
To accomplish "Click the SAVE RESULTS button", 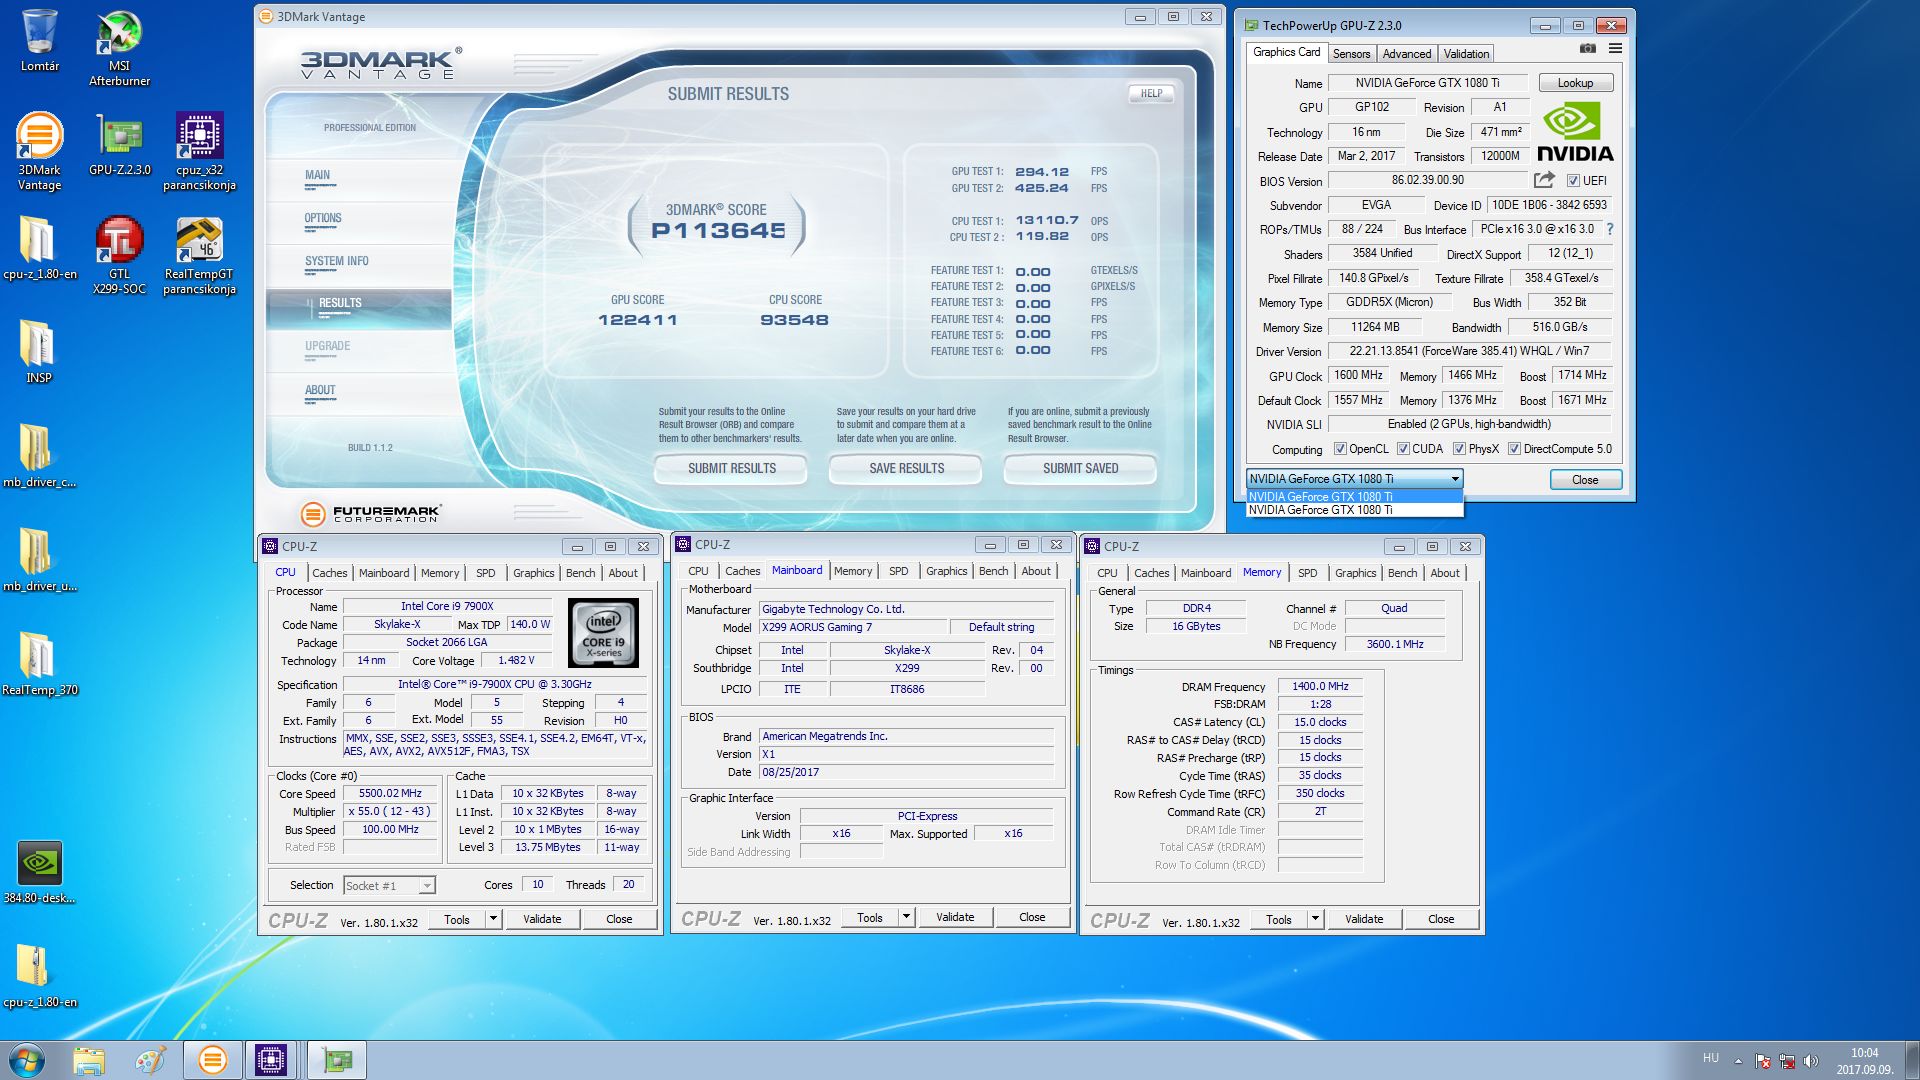I will tap(906, 468).
